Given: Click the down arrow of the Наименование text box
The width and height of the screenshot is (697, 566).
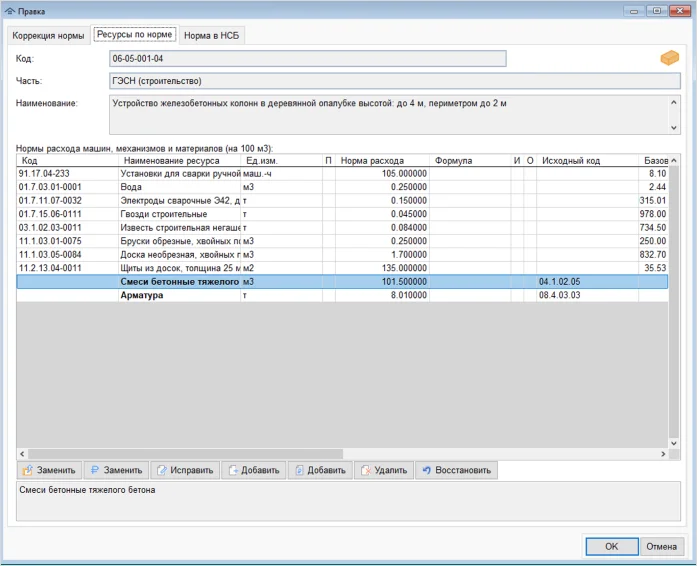Looking at the screenshot, I should pyautogui.click(x=674, y=126).
